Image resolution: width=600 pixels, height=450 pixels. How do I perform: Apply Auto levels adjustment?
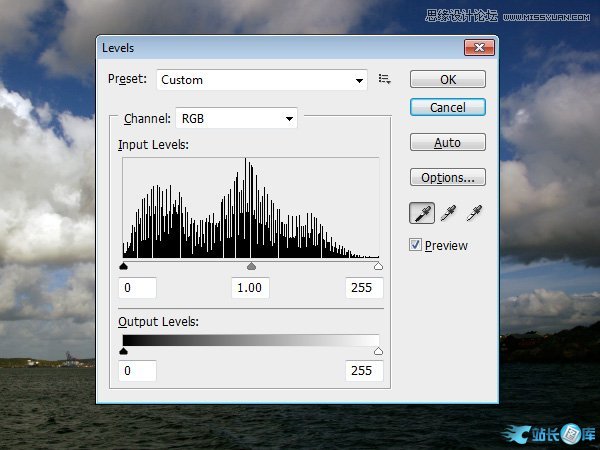[447, 143]
